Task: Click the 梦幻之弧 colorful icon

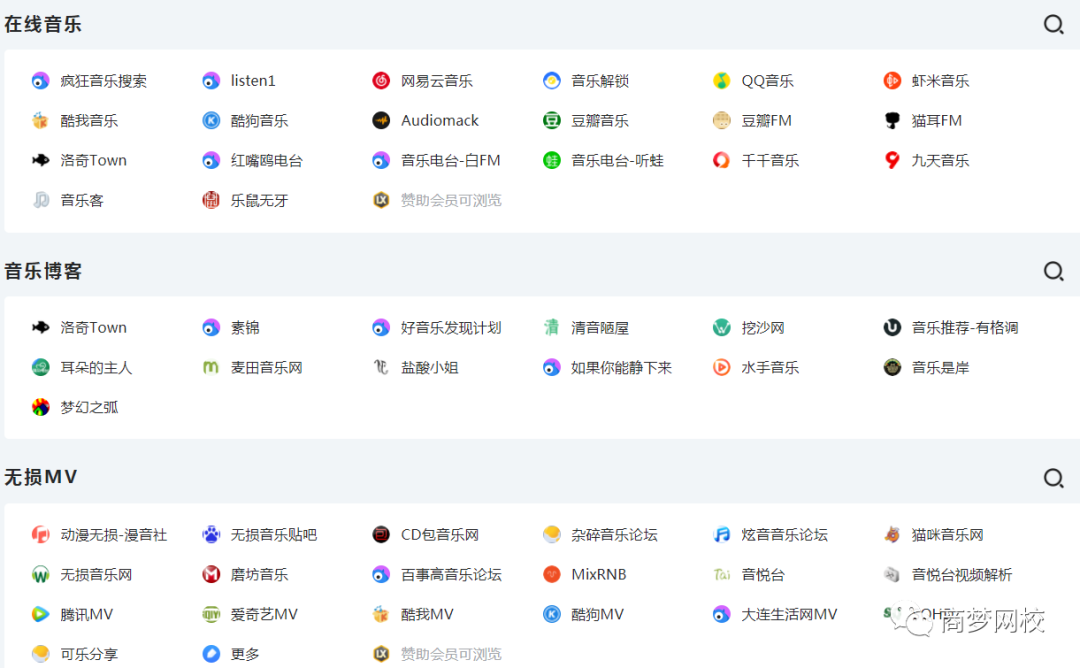Action: 41,408
